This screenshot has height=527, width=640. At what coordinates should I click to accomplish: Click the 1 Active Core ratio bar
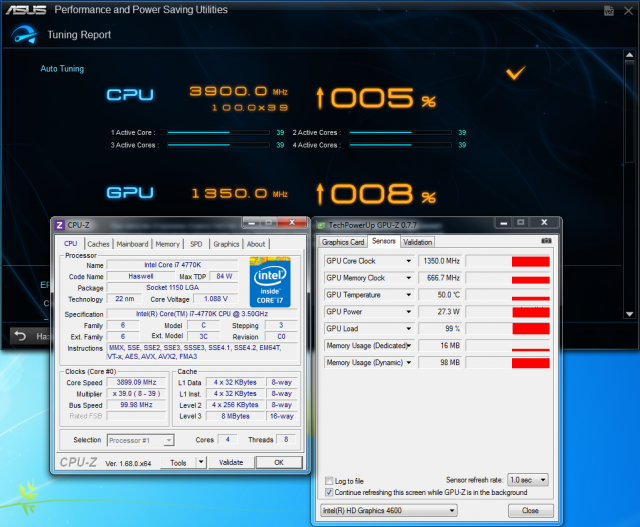[x=218, y=133]
